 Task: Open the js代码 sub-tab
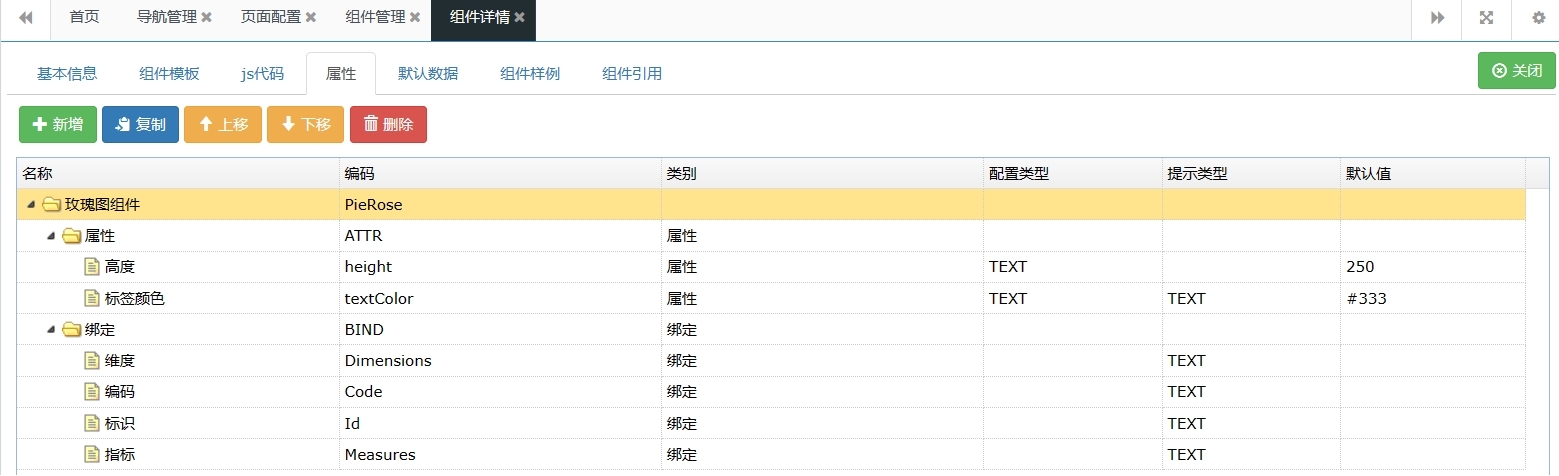click(262, 74)
